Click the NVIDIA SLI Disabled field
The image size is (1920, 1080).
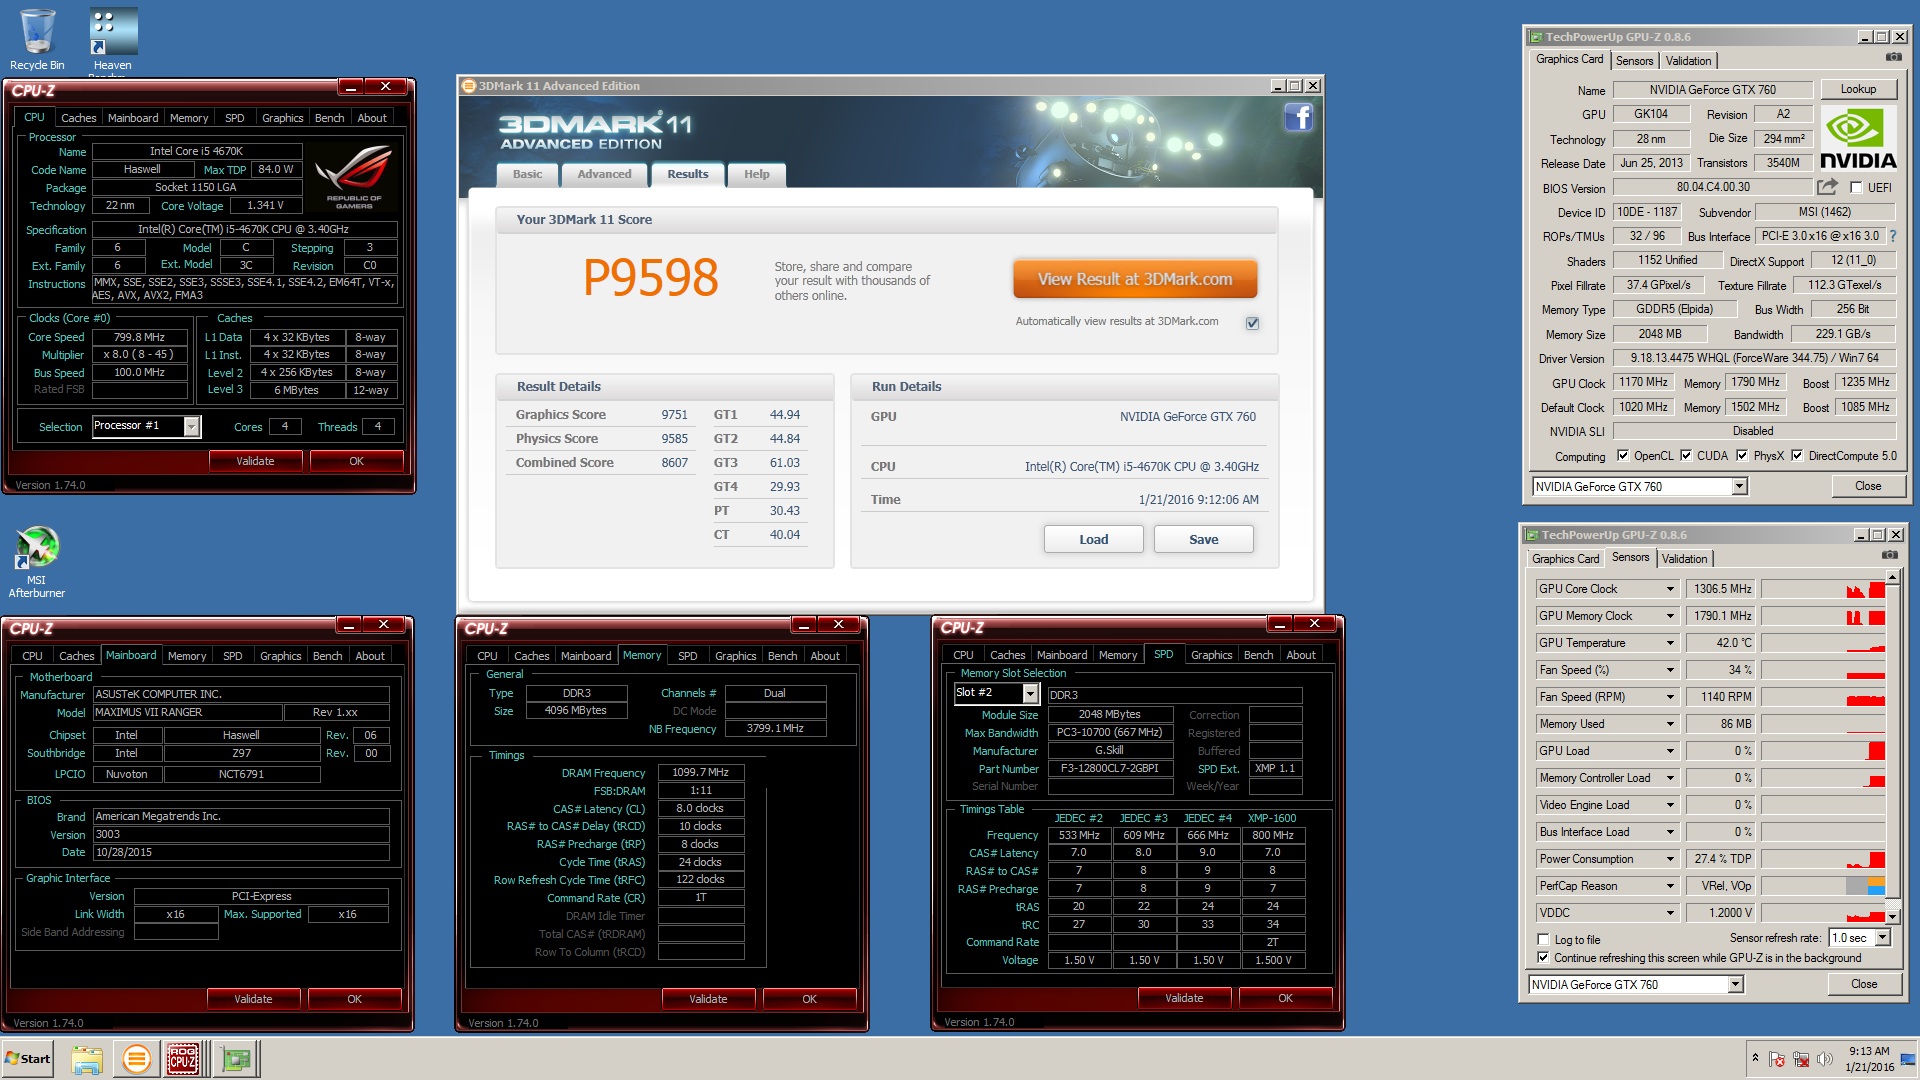coord(1752,431)
